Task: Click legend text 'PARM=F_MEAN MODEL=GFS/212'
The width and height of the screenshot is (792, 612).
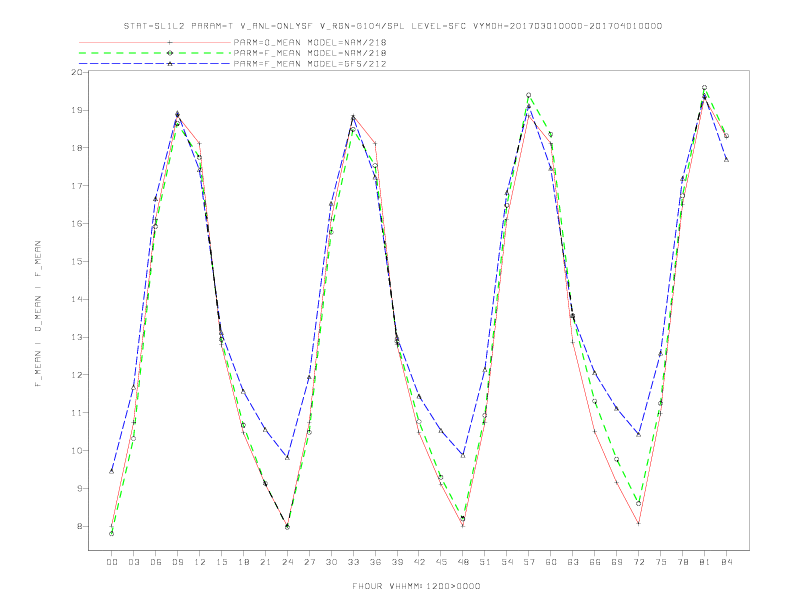Action: [310, 64]
